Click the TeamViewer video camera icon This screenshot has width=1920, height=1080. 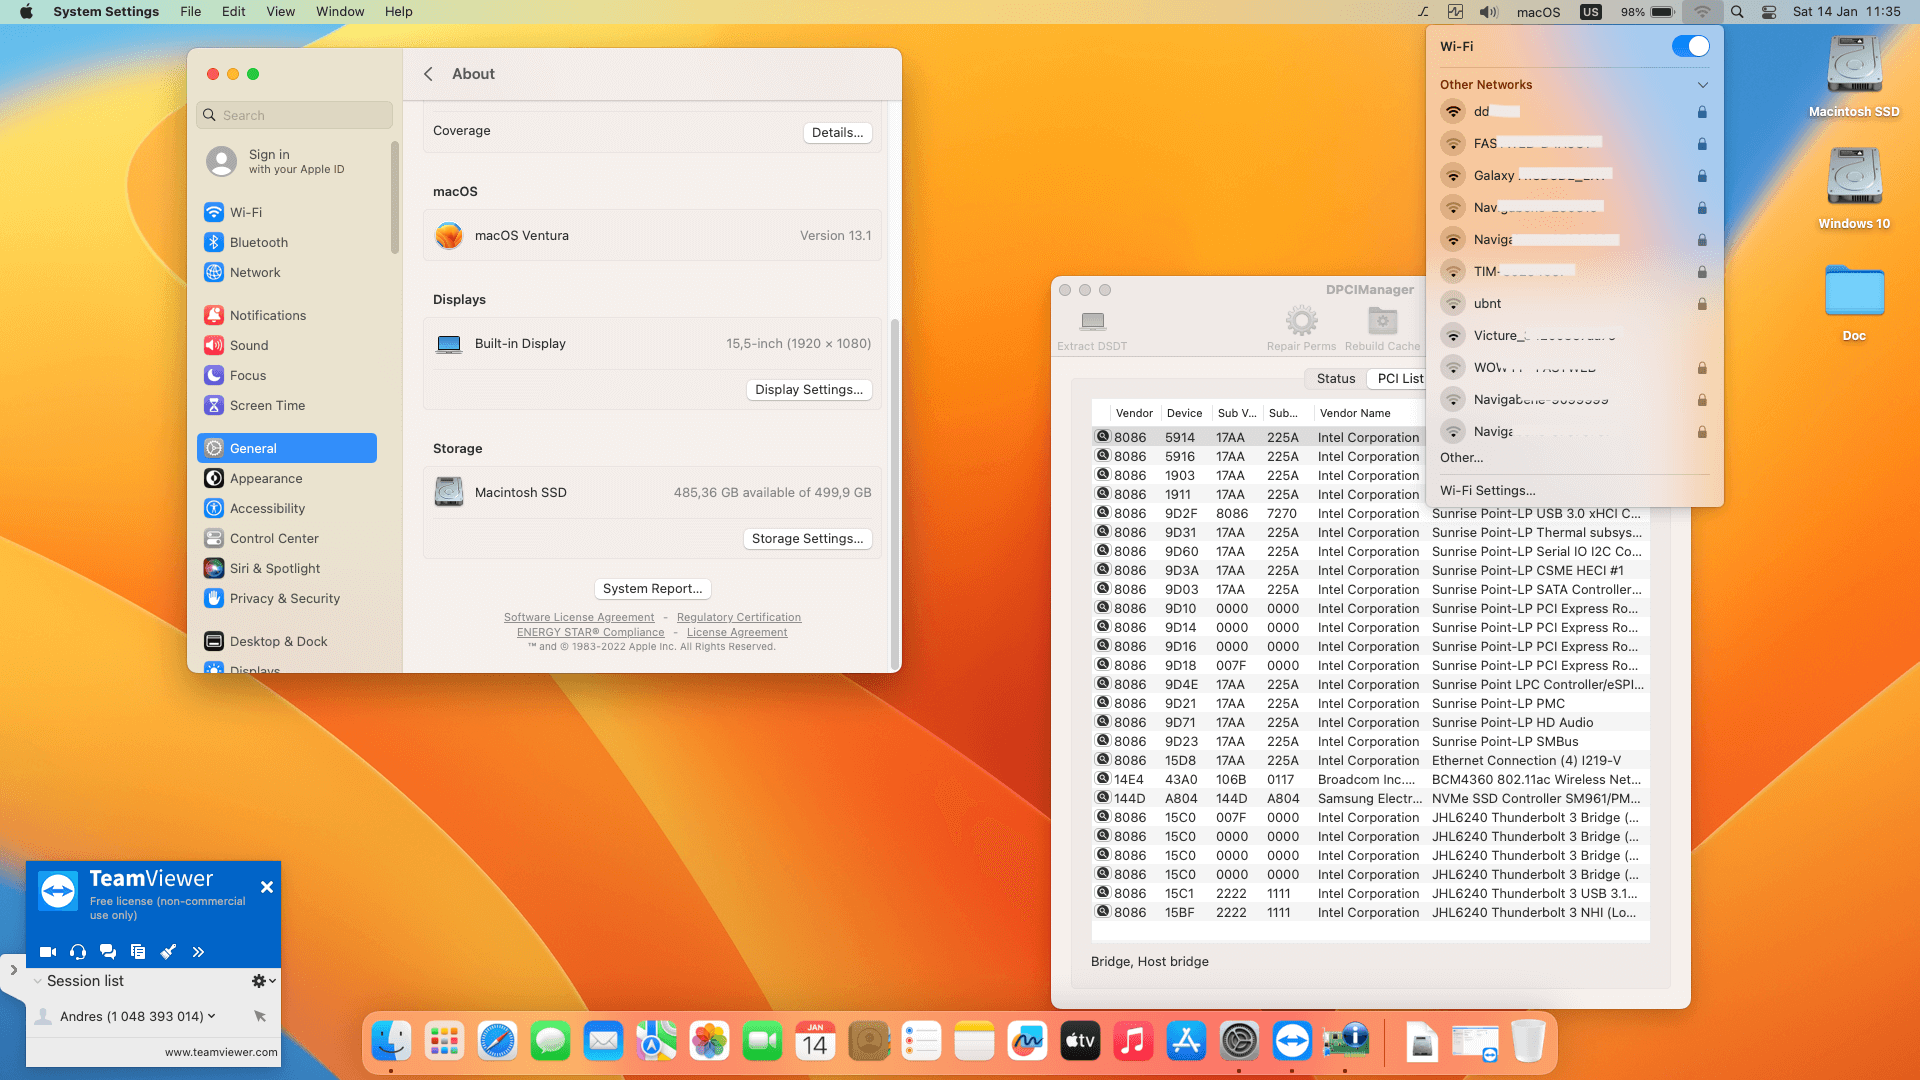pyautogui.click(x=47, y=952)
